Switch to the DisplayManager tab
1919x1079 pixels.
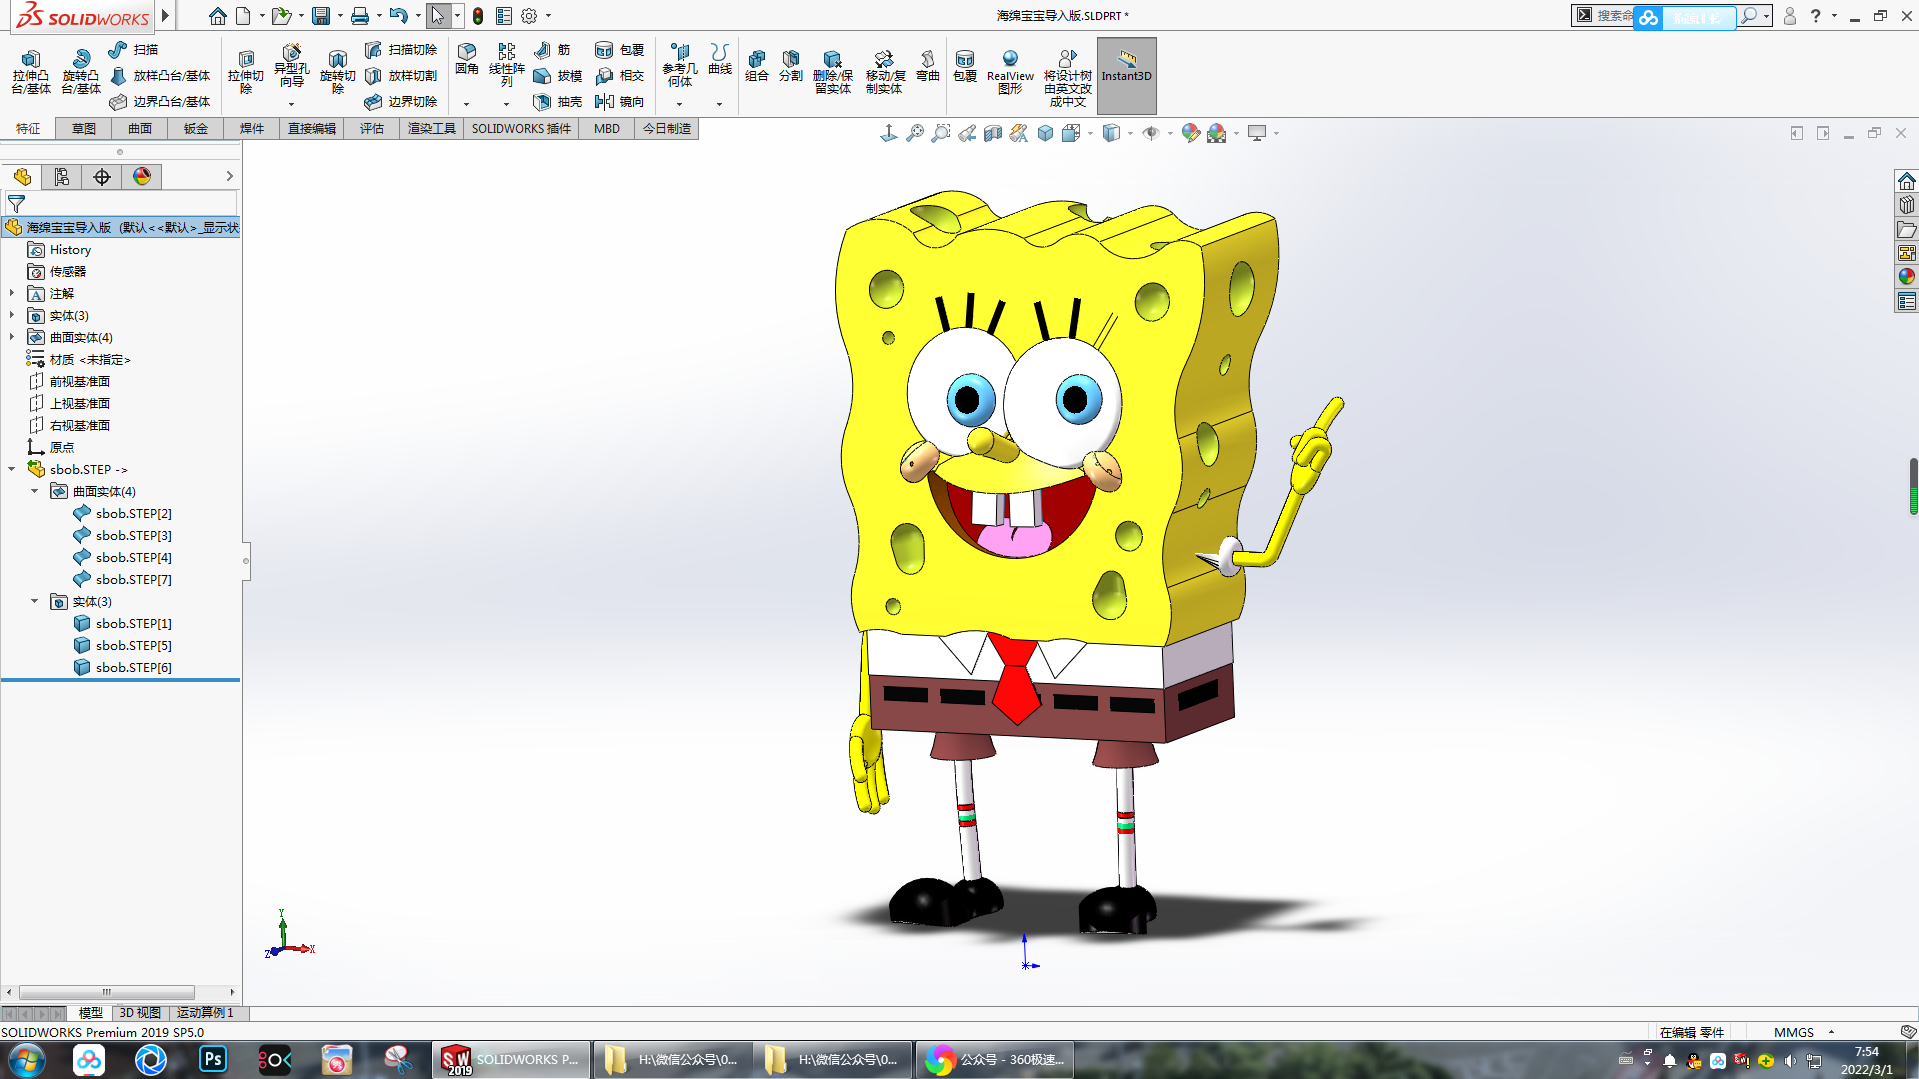(142, 177)
